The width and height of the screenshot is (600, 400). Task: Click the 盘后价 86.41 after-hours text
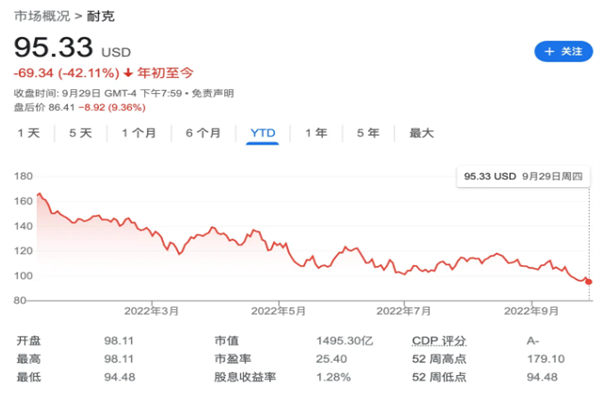[44, 108]
